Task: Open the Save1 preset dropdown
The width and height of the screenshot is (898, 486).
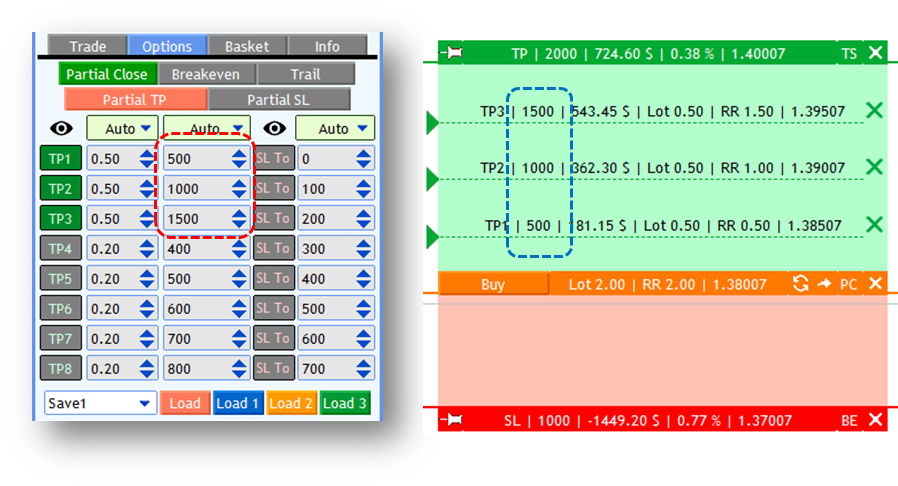Action: pos(100,403)
